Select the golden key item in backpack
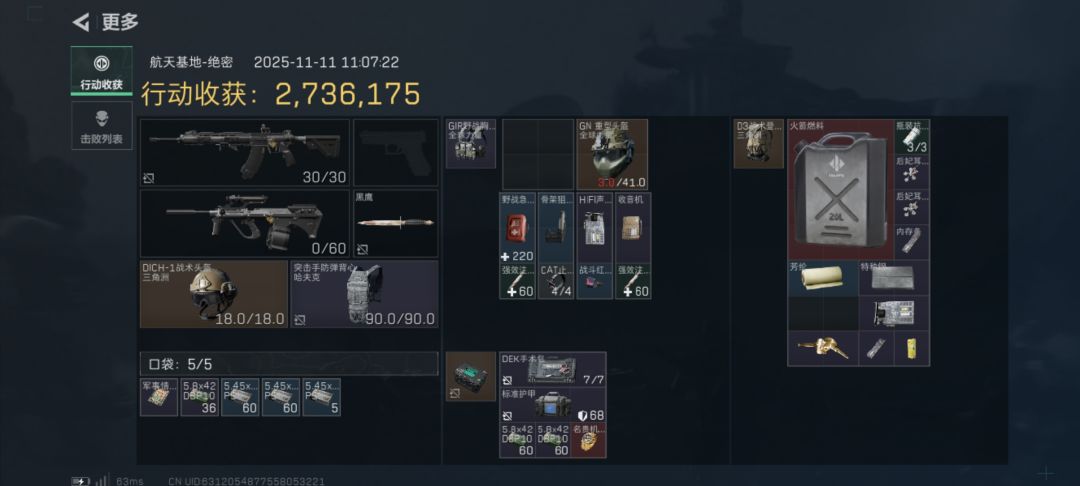 (823, 348)
